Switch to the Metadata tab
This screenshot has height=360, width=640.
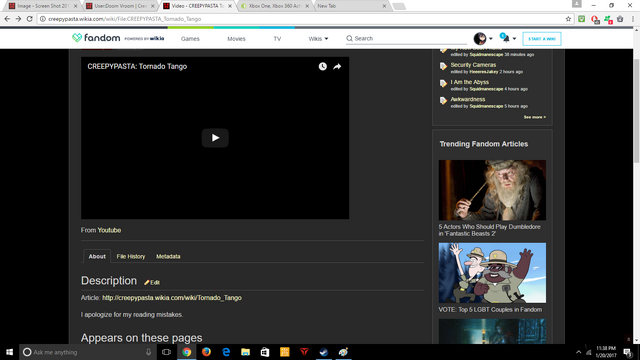[168, 256]
